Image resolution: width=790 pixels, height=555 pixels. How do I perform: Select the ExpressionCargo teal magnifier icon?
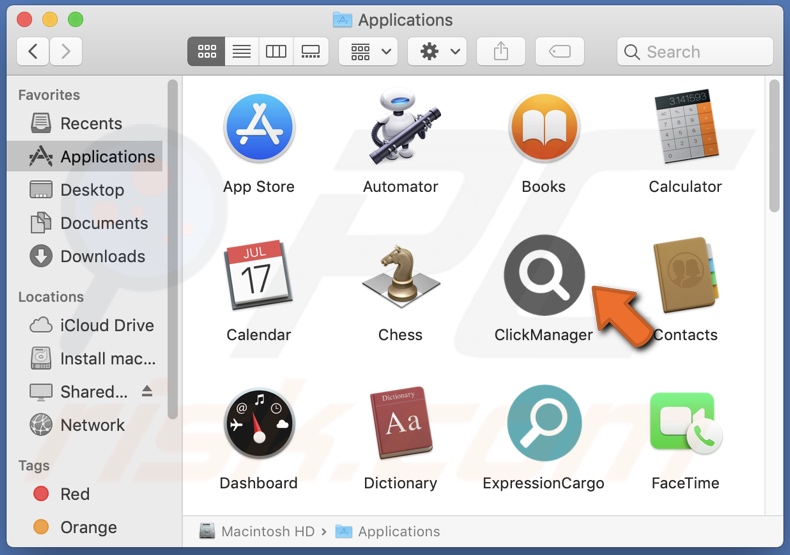pos(544,423)
